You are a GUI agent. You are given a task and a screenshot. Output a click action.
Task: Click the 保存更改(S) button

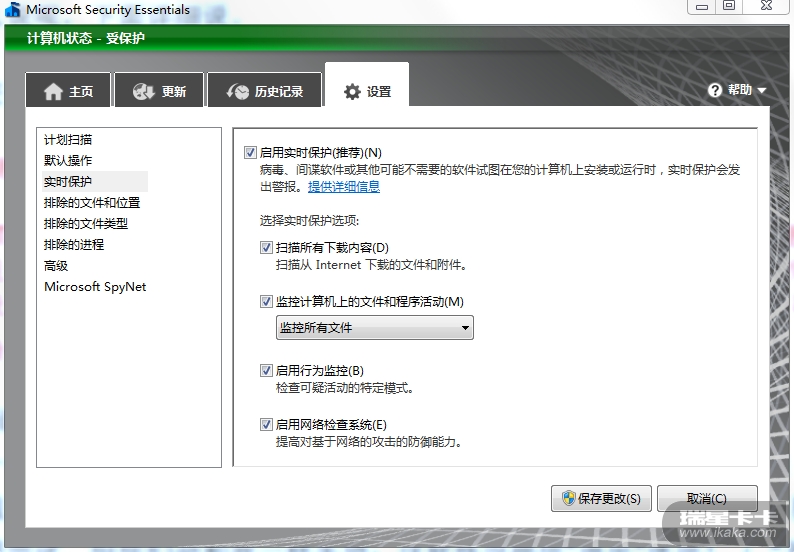tap(601, 498)
